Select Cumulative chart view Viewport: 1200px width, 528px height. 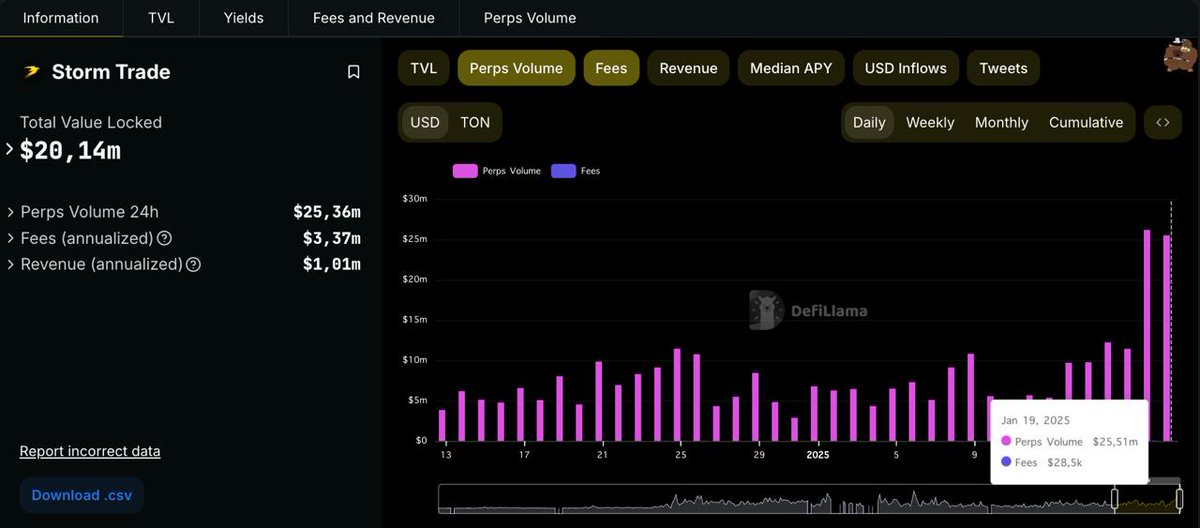click(1086, 122)
